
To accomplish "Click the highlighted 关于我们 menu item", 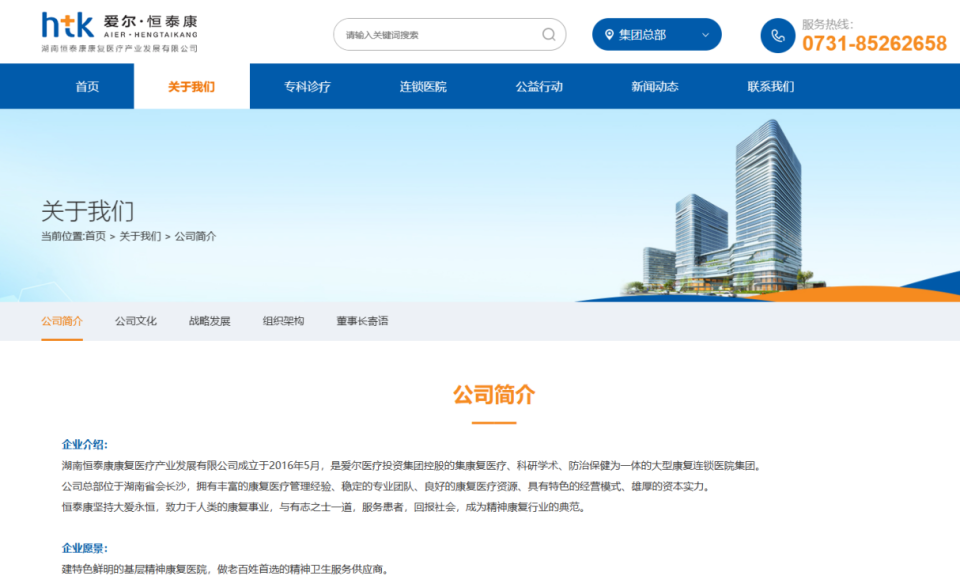I will (x=191, y=86).
